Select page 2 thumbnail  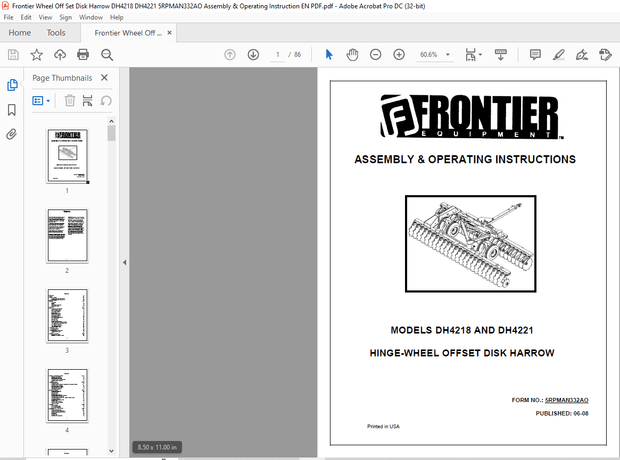tap(67, 235)
